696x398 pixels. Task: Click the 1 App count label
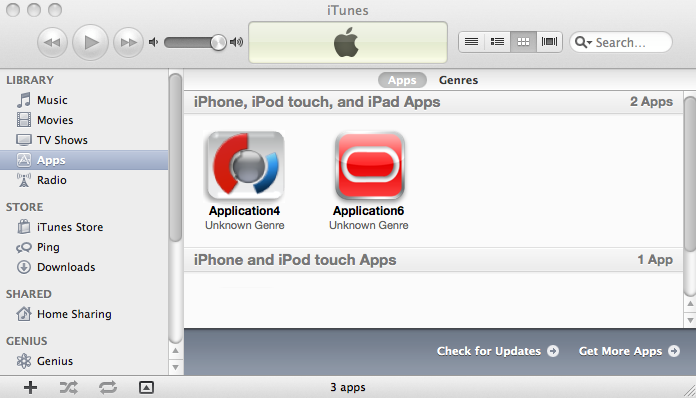point(655,260)
